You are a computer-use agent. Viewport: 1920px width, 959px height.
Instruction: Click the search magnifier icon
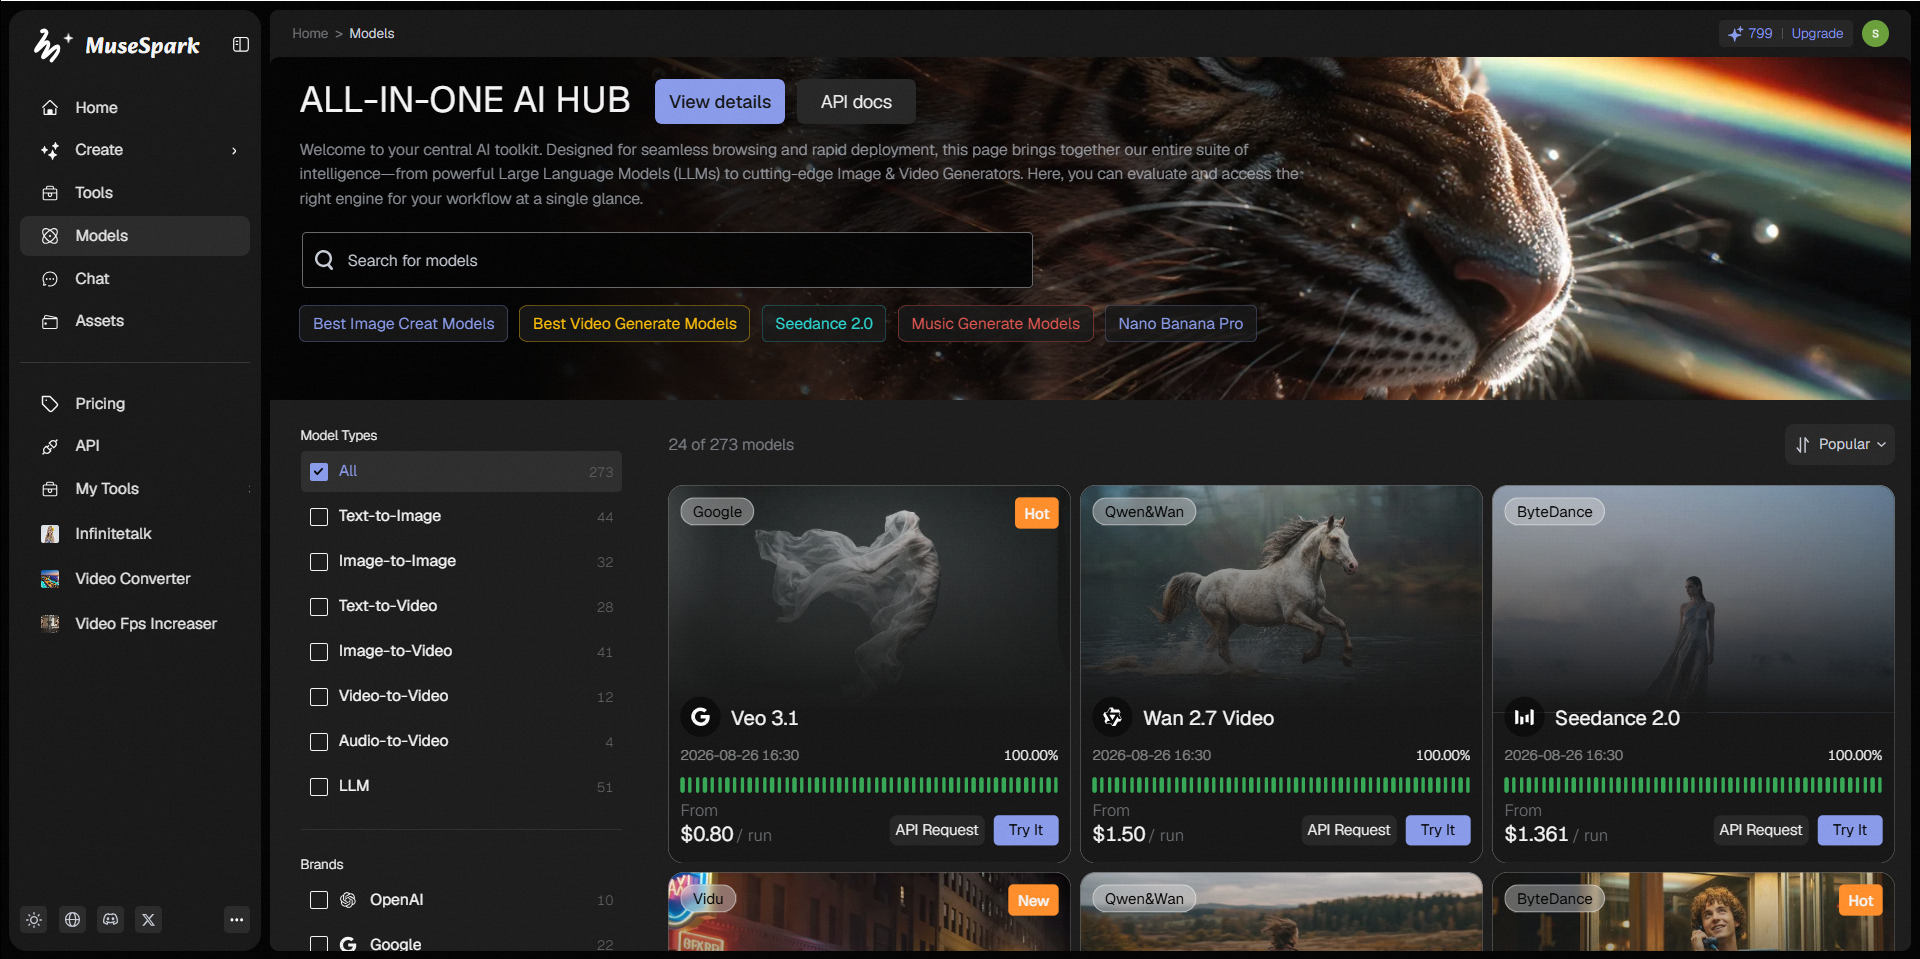coord(324,260)
